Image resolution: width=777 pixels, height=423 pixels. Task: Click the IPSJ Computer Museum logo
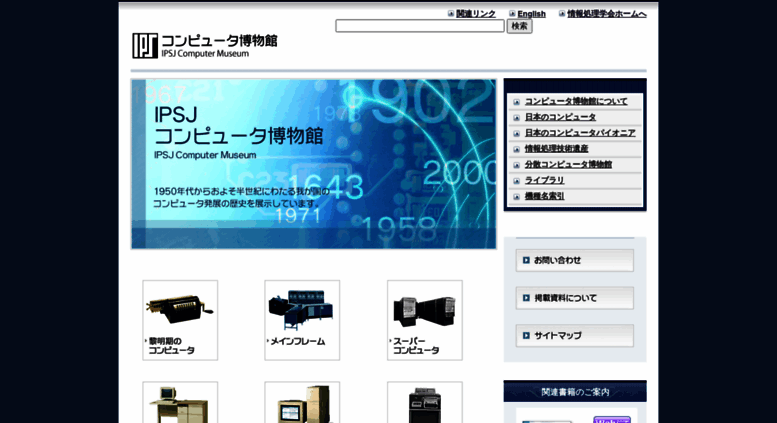(x=205, y=46)
